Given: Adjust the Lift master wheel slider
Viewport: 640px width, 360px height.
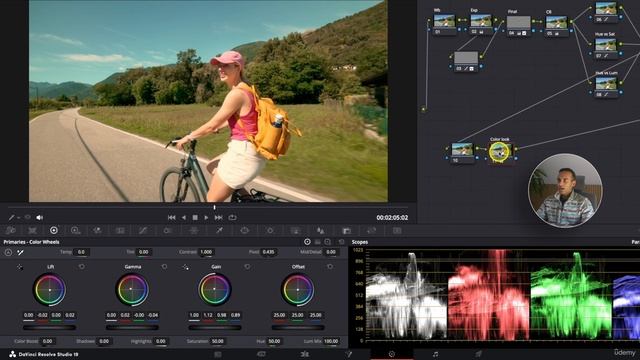Looking at the screenshot, I should pos(49,327).
